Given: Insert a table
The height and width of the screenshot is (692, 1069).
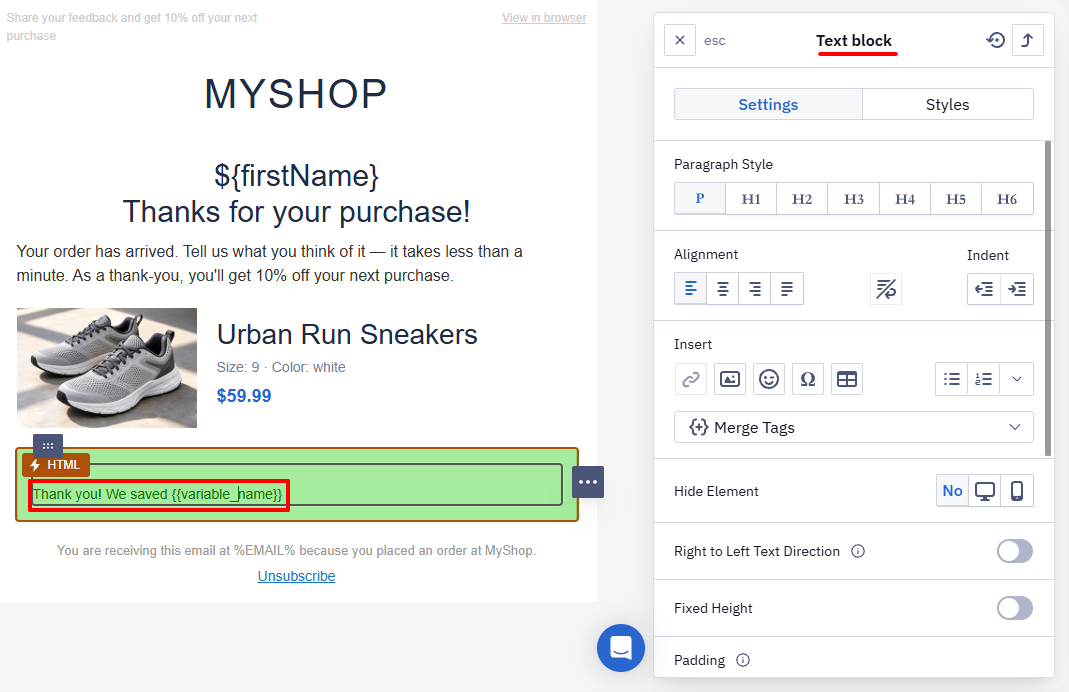Looking at the screenshot, I should [x=847, y=378].
